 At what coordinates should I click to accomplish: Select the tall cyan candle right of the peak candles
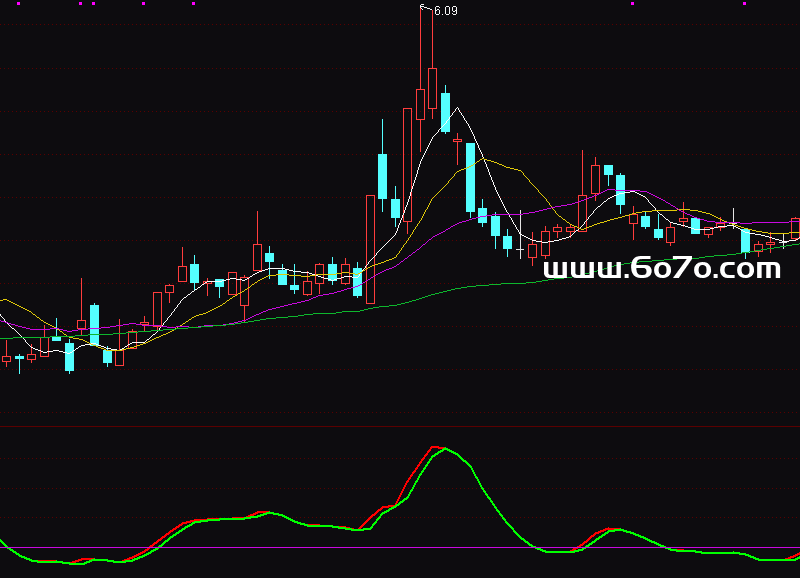click(470, 178)
